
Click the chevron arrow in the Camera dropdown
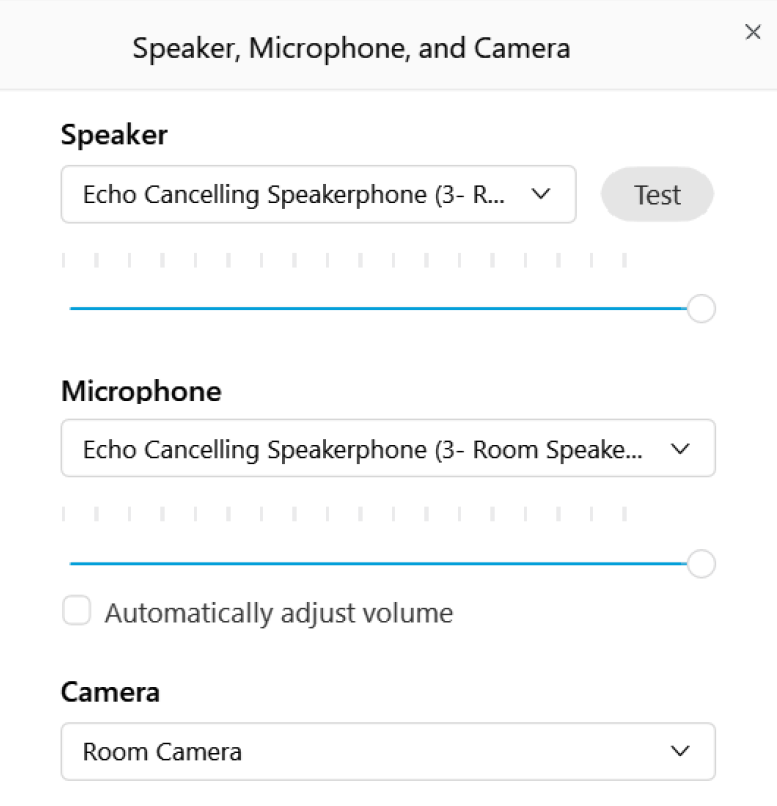[680, 751]
